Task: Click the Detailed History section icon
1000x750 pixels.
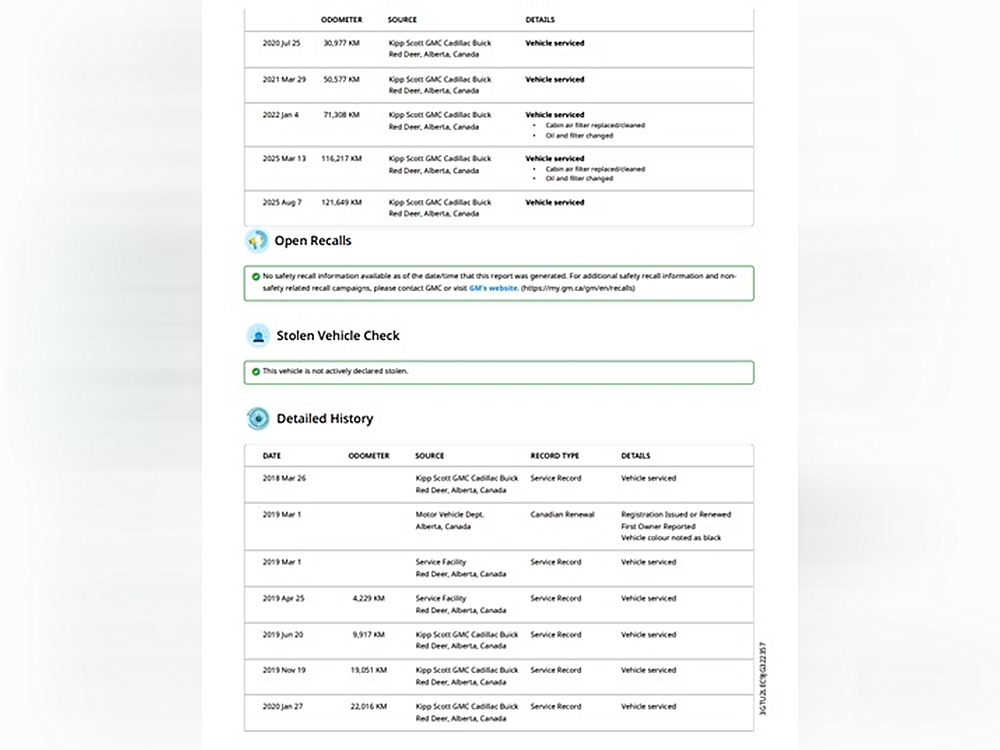Action: point(258,419)
